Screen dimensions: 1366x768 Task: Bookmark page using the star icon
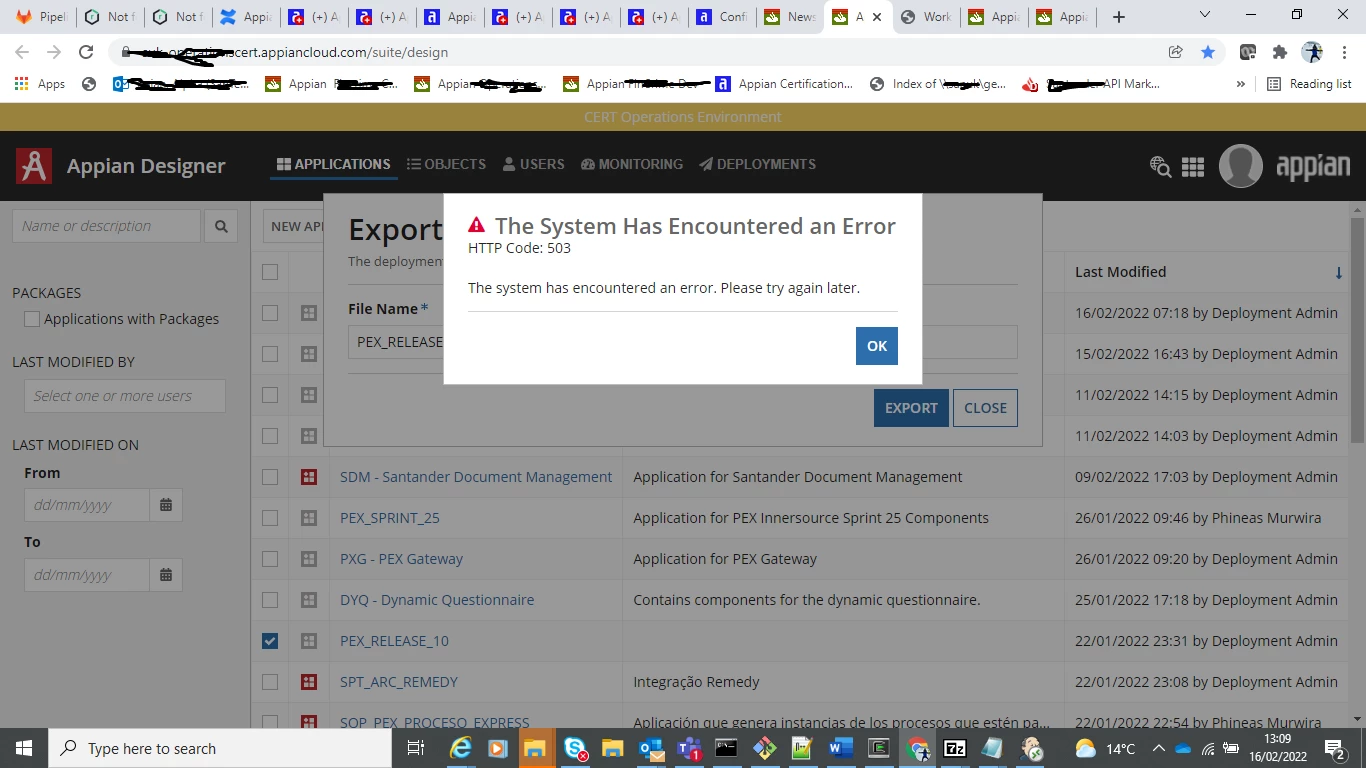point(1208,52)
